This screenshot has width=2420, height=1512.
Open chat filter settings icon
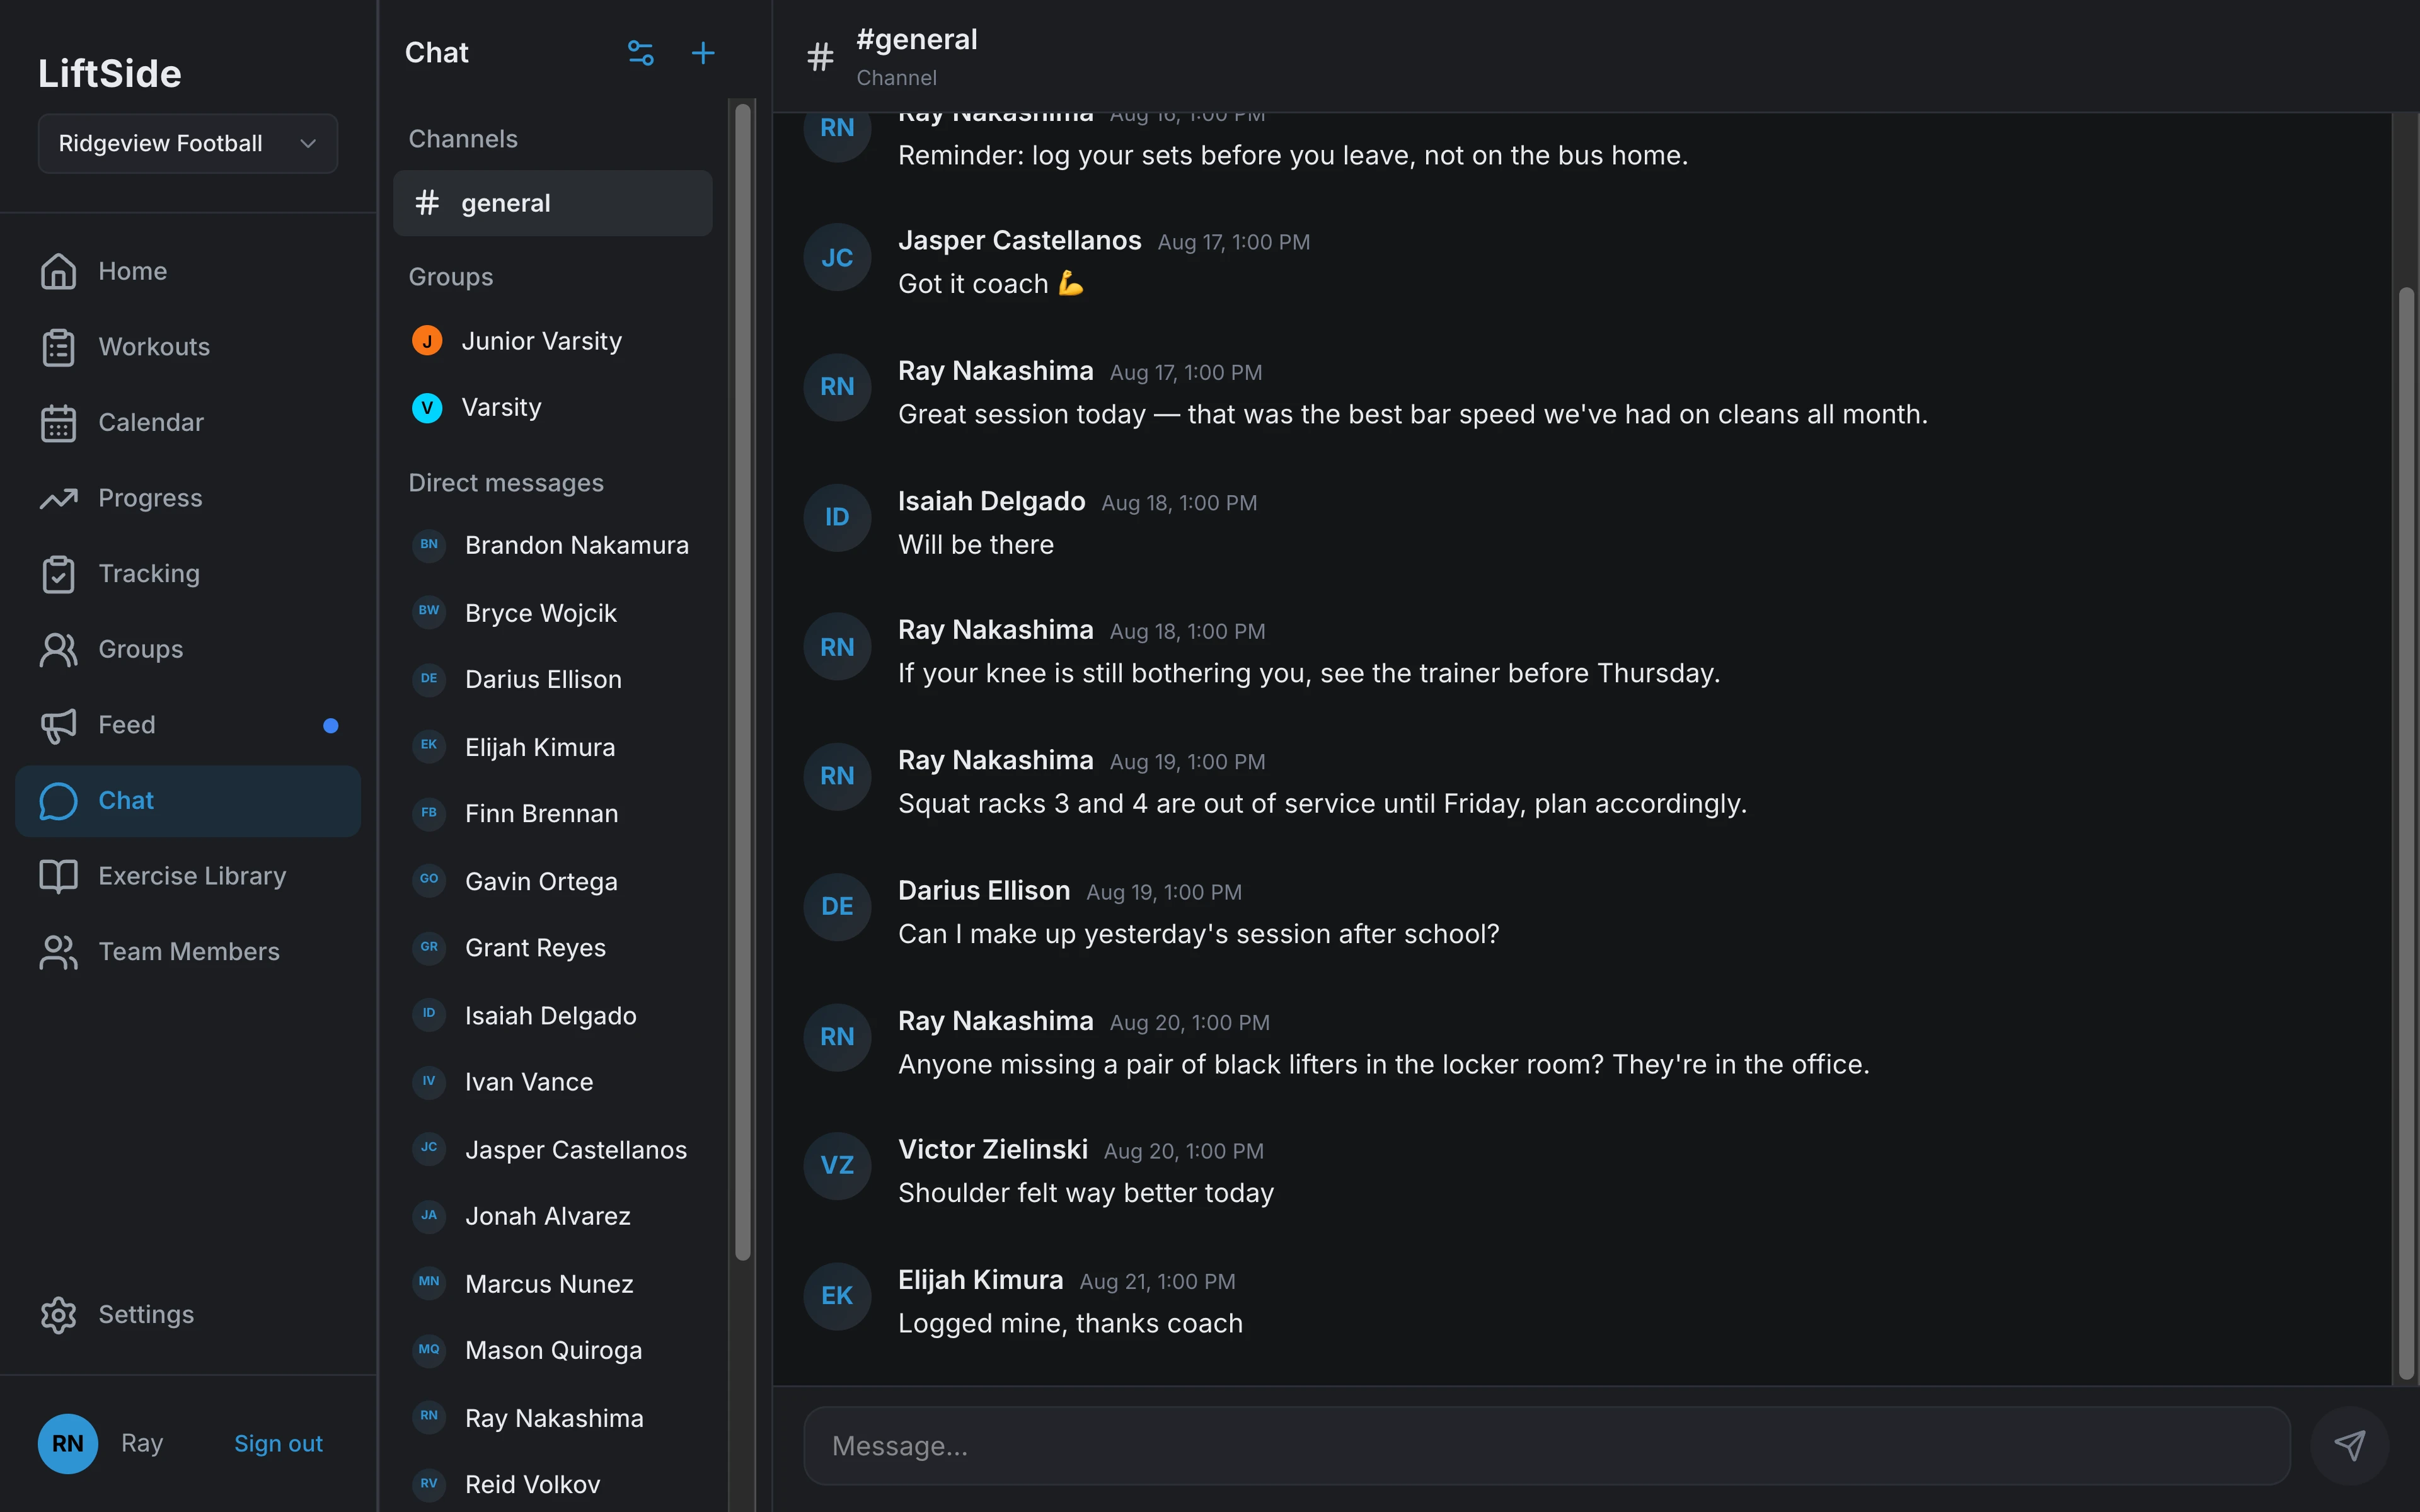[x=640, y=53]
